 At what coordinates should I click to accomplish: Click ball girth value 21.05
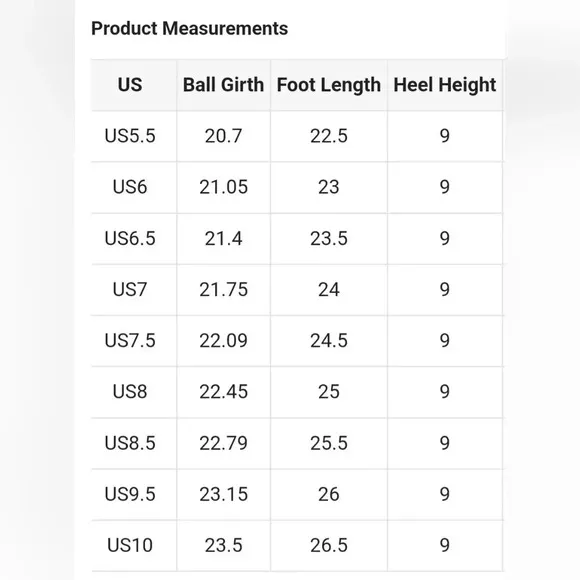pos(223,187)
